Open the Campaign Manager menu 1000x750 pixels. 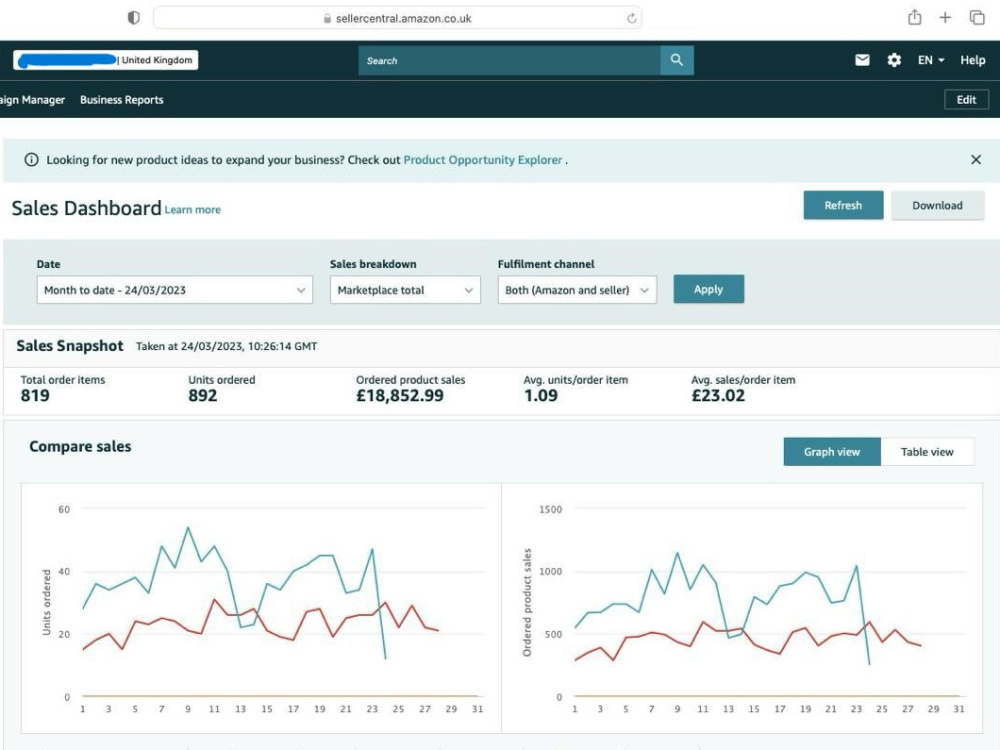[x=33, y=99]
